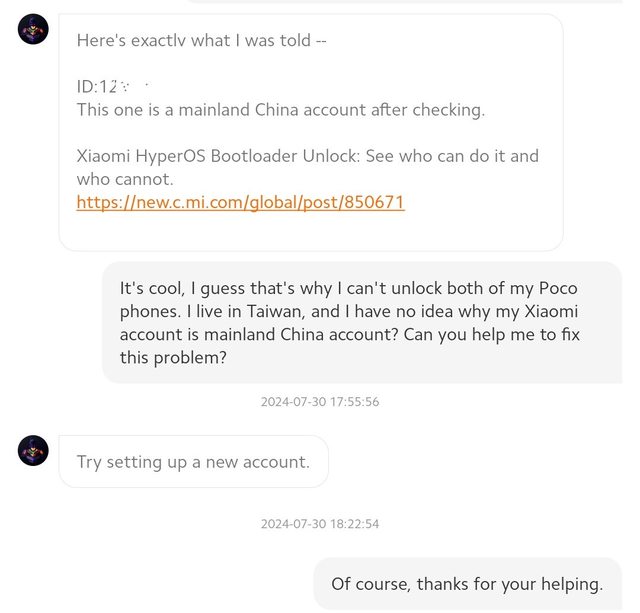Viewport: 640px width, 613px height.
Task: Open the new.c.mi.com post 850671 link
Action: tap(240, 202)
